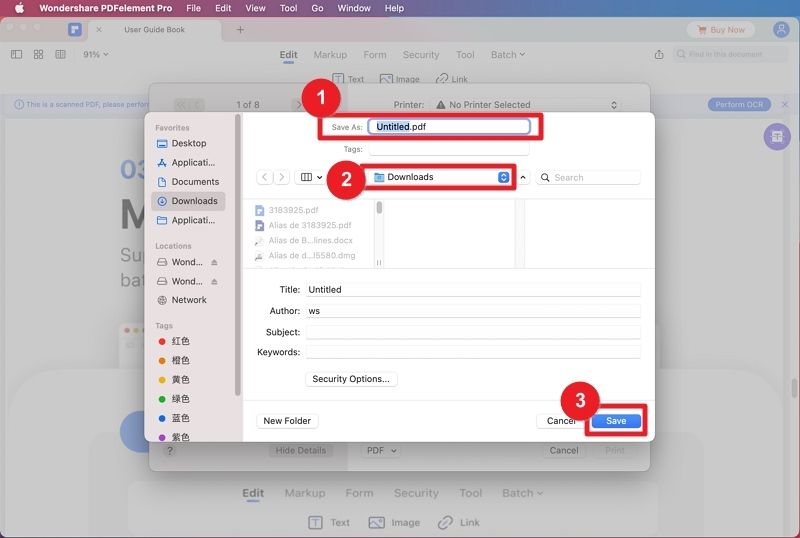Expand the Batch dropdown at top
The height and width of the screenshot is (538, 800).
(x=508, y=55)
